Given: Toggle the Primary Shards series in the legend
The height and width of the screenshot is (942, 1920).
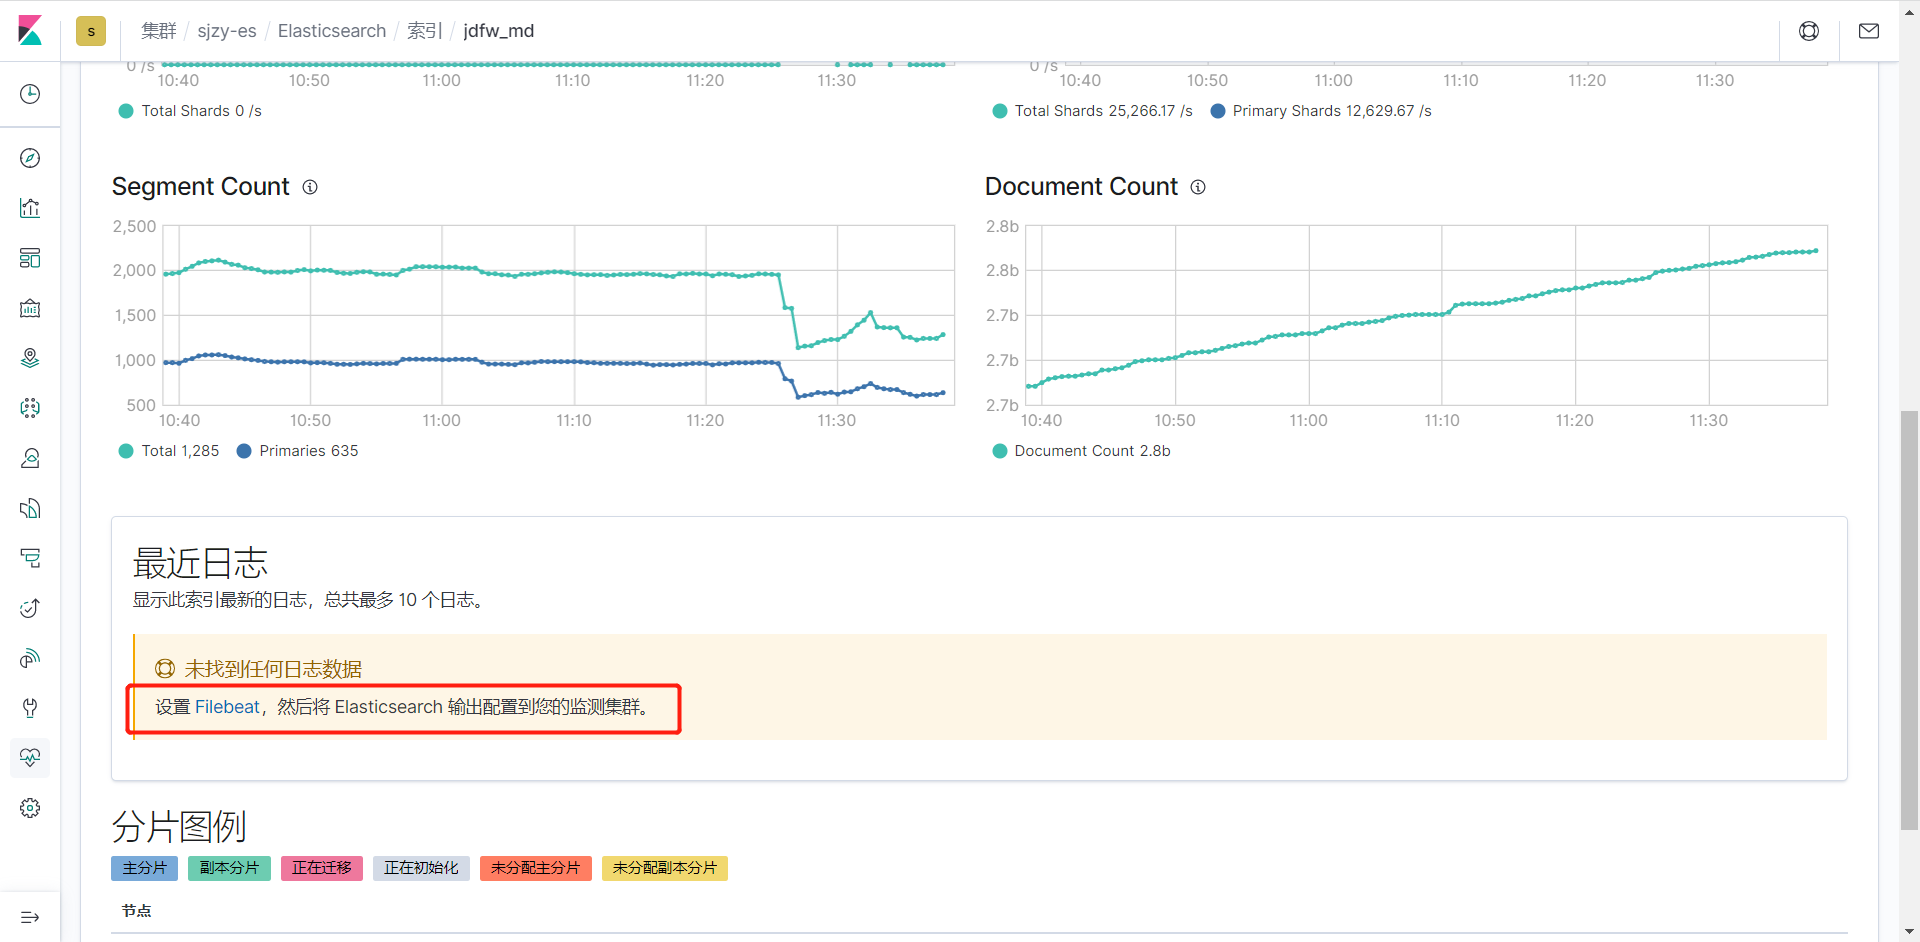Looking at the screenshot, I should (x=1321, y=111).
